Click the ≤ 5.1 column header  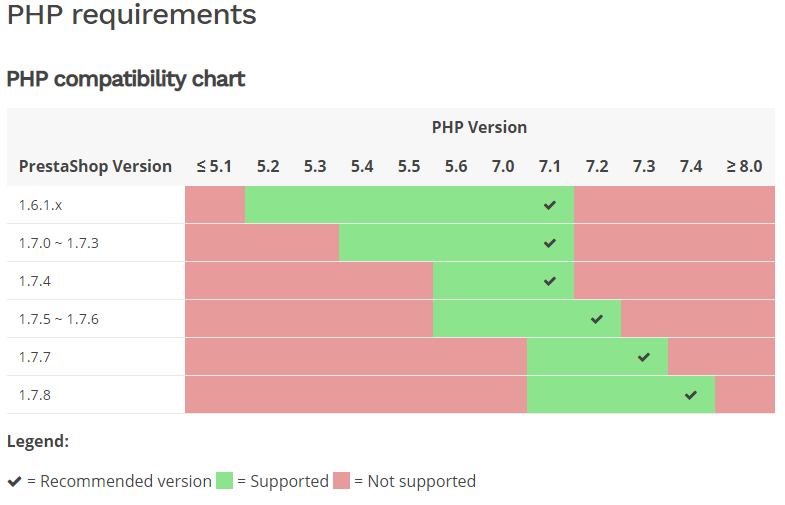[x=214, y=166]
